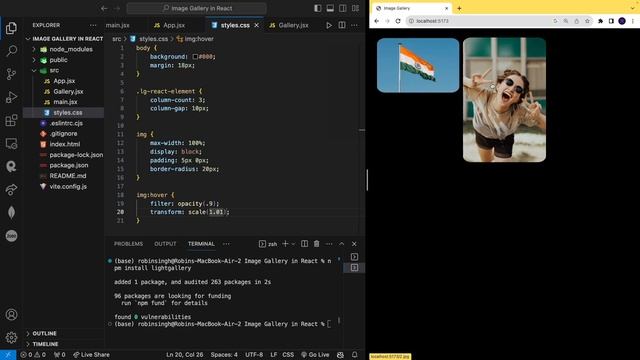This screenshot has width=640, height=360.
Task: Open Chrome Extensions puzzle icon
Action: pyautogui.click(x=600, y=21)
